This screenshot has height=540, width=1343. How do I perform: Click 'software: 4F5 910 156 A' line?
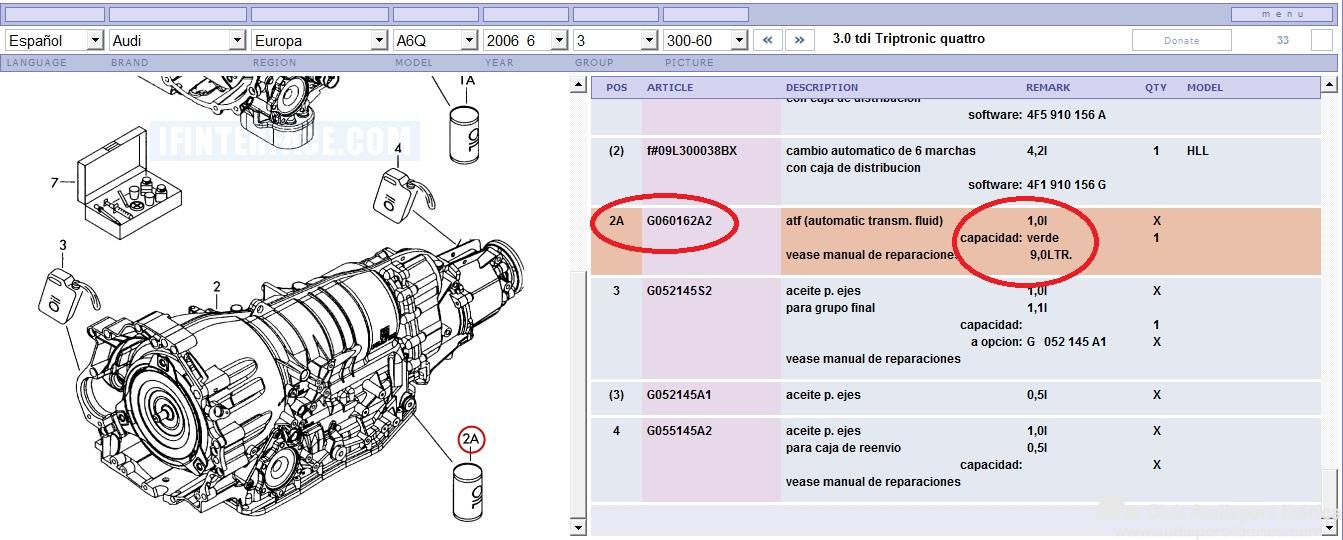(x=1037, y=115)
